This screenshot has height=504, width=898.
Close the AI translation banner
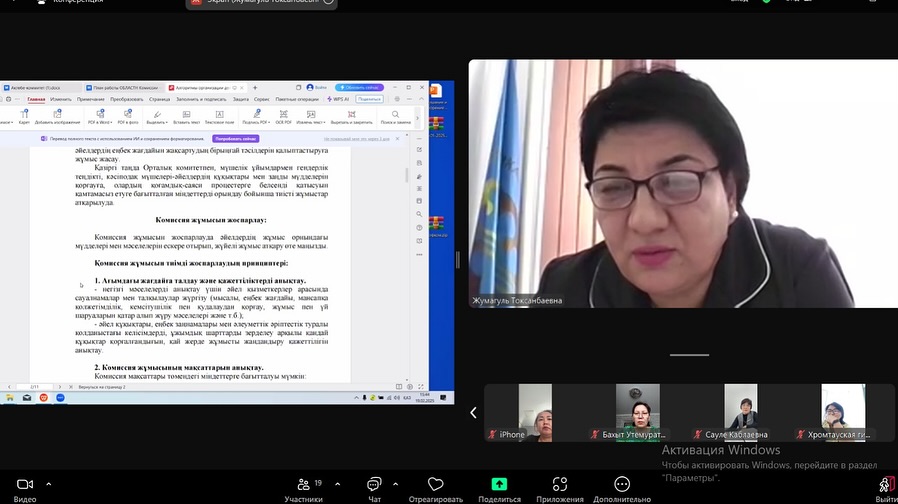coord(397,139)
